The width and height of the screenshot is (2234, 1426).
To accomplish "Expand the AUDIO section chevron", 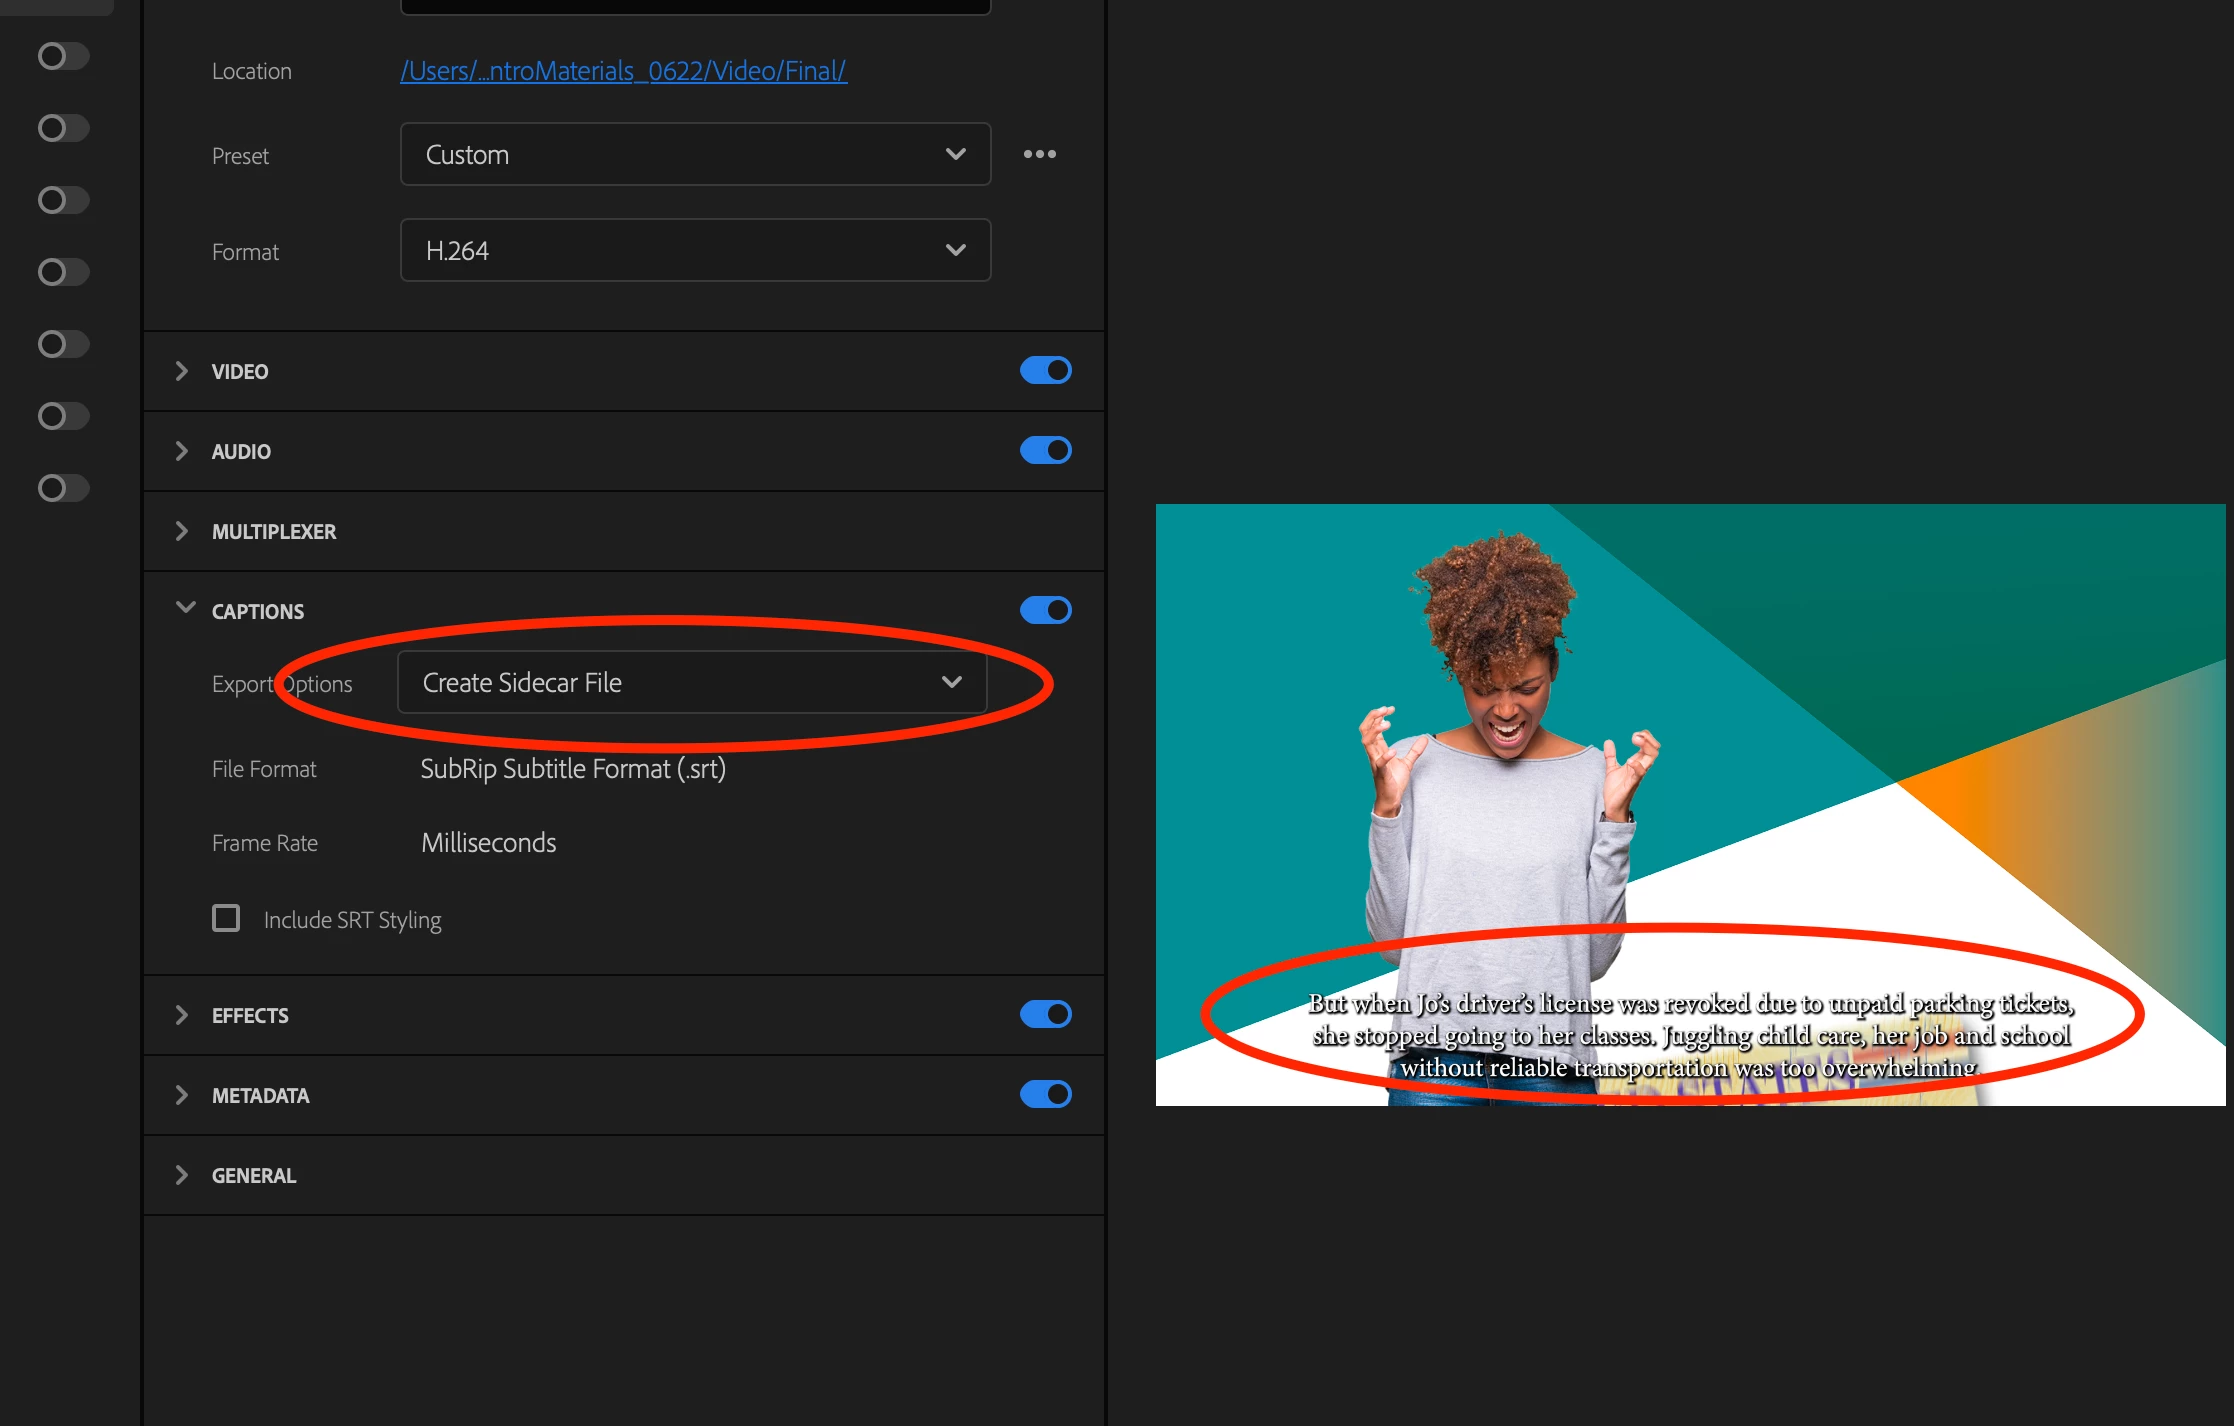I will coord(182,451).
